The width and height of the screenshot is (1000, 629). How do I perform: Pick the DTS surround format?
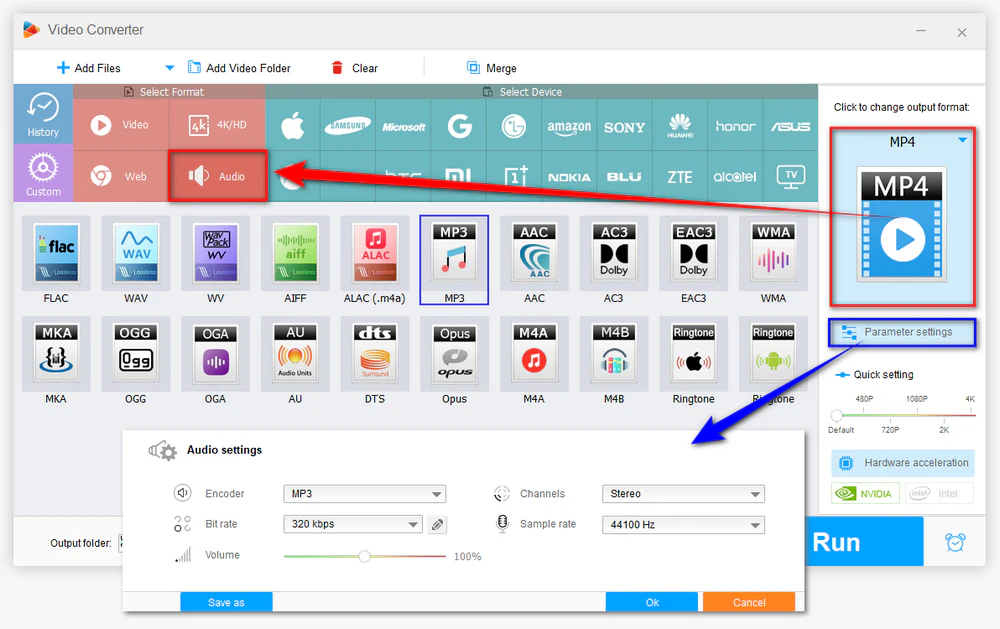[x=375, y=354]
